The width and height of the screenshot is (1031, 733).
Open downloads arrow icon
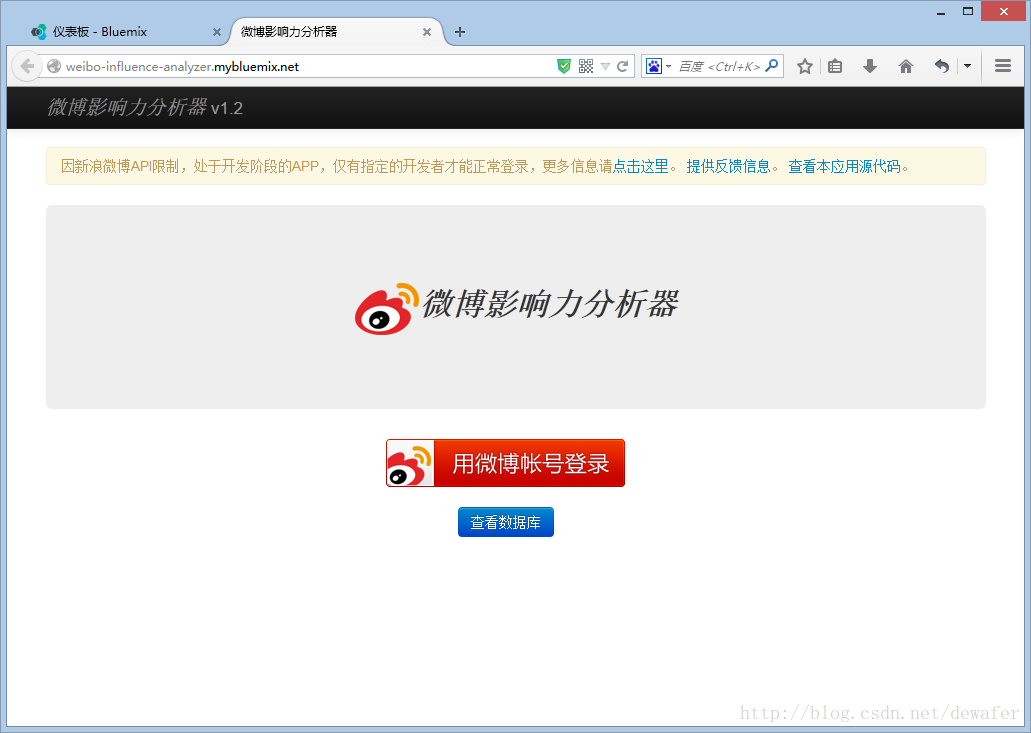[870, 66]
